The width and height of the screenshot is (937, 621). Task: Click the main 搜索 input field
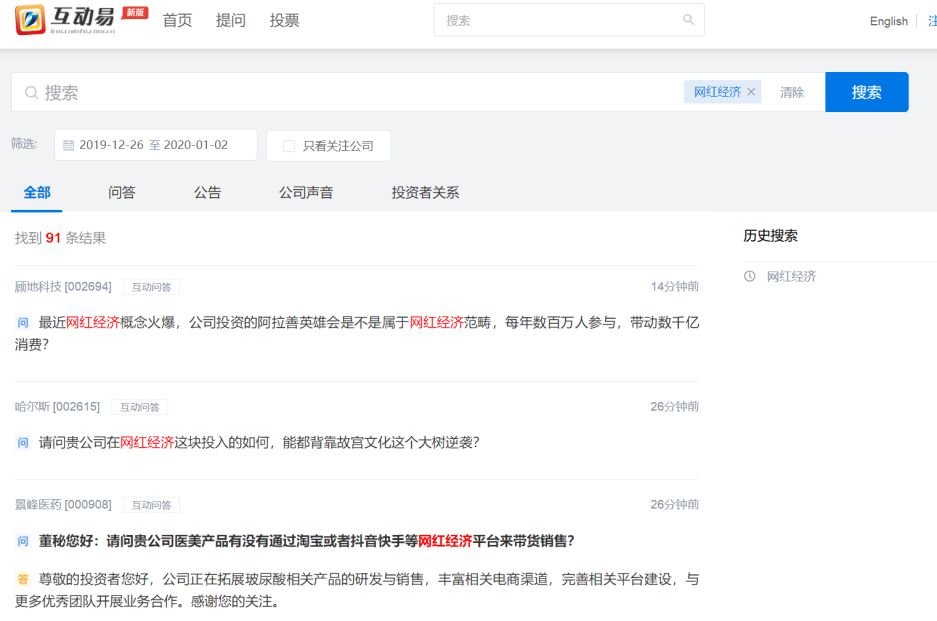coord(350,92)
